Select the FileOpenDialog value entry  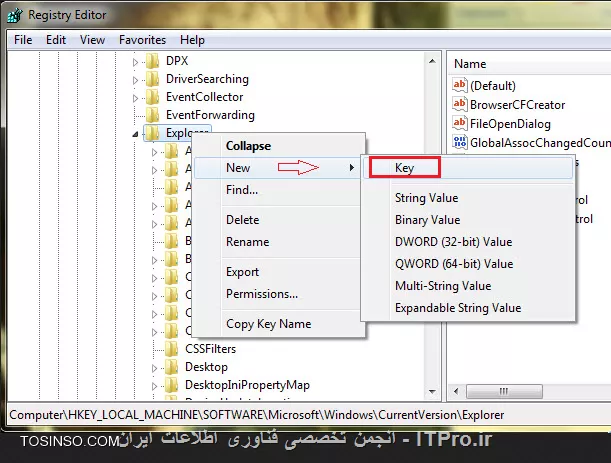[510, 124]
